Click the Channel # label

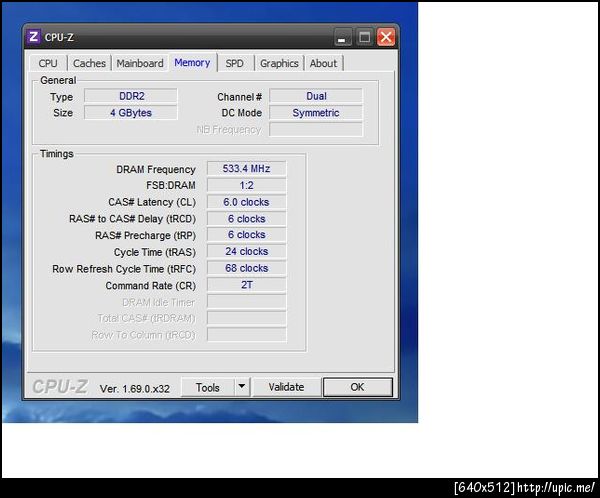click(x=240, y=97)
